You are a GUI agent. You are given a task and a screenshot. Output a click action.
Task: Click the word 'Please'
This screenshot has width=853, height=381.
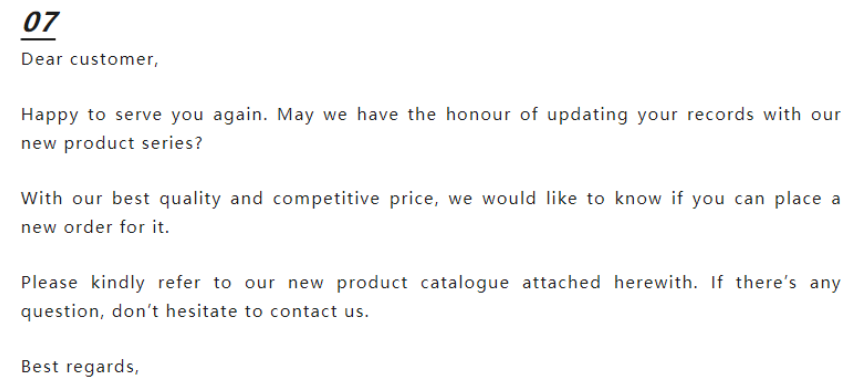click(x=49, y=282)
